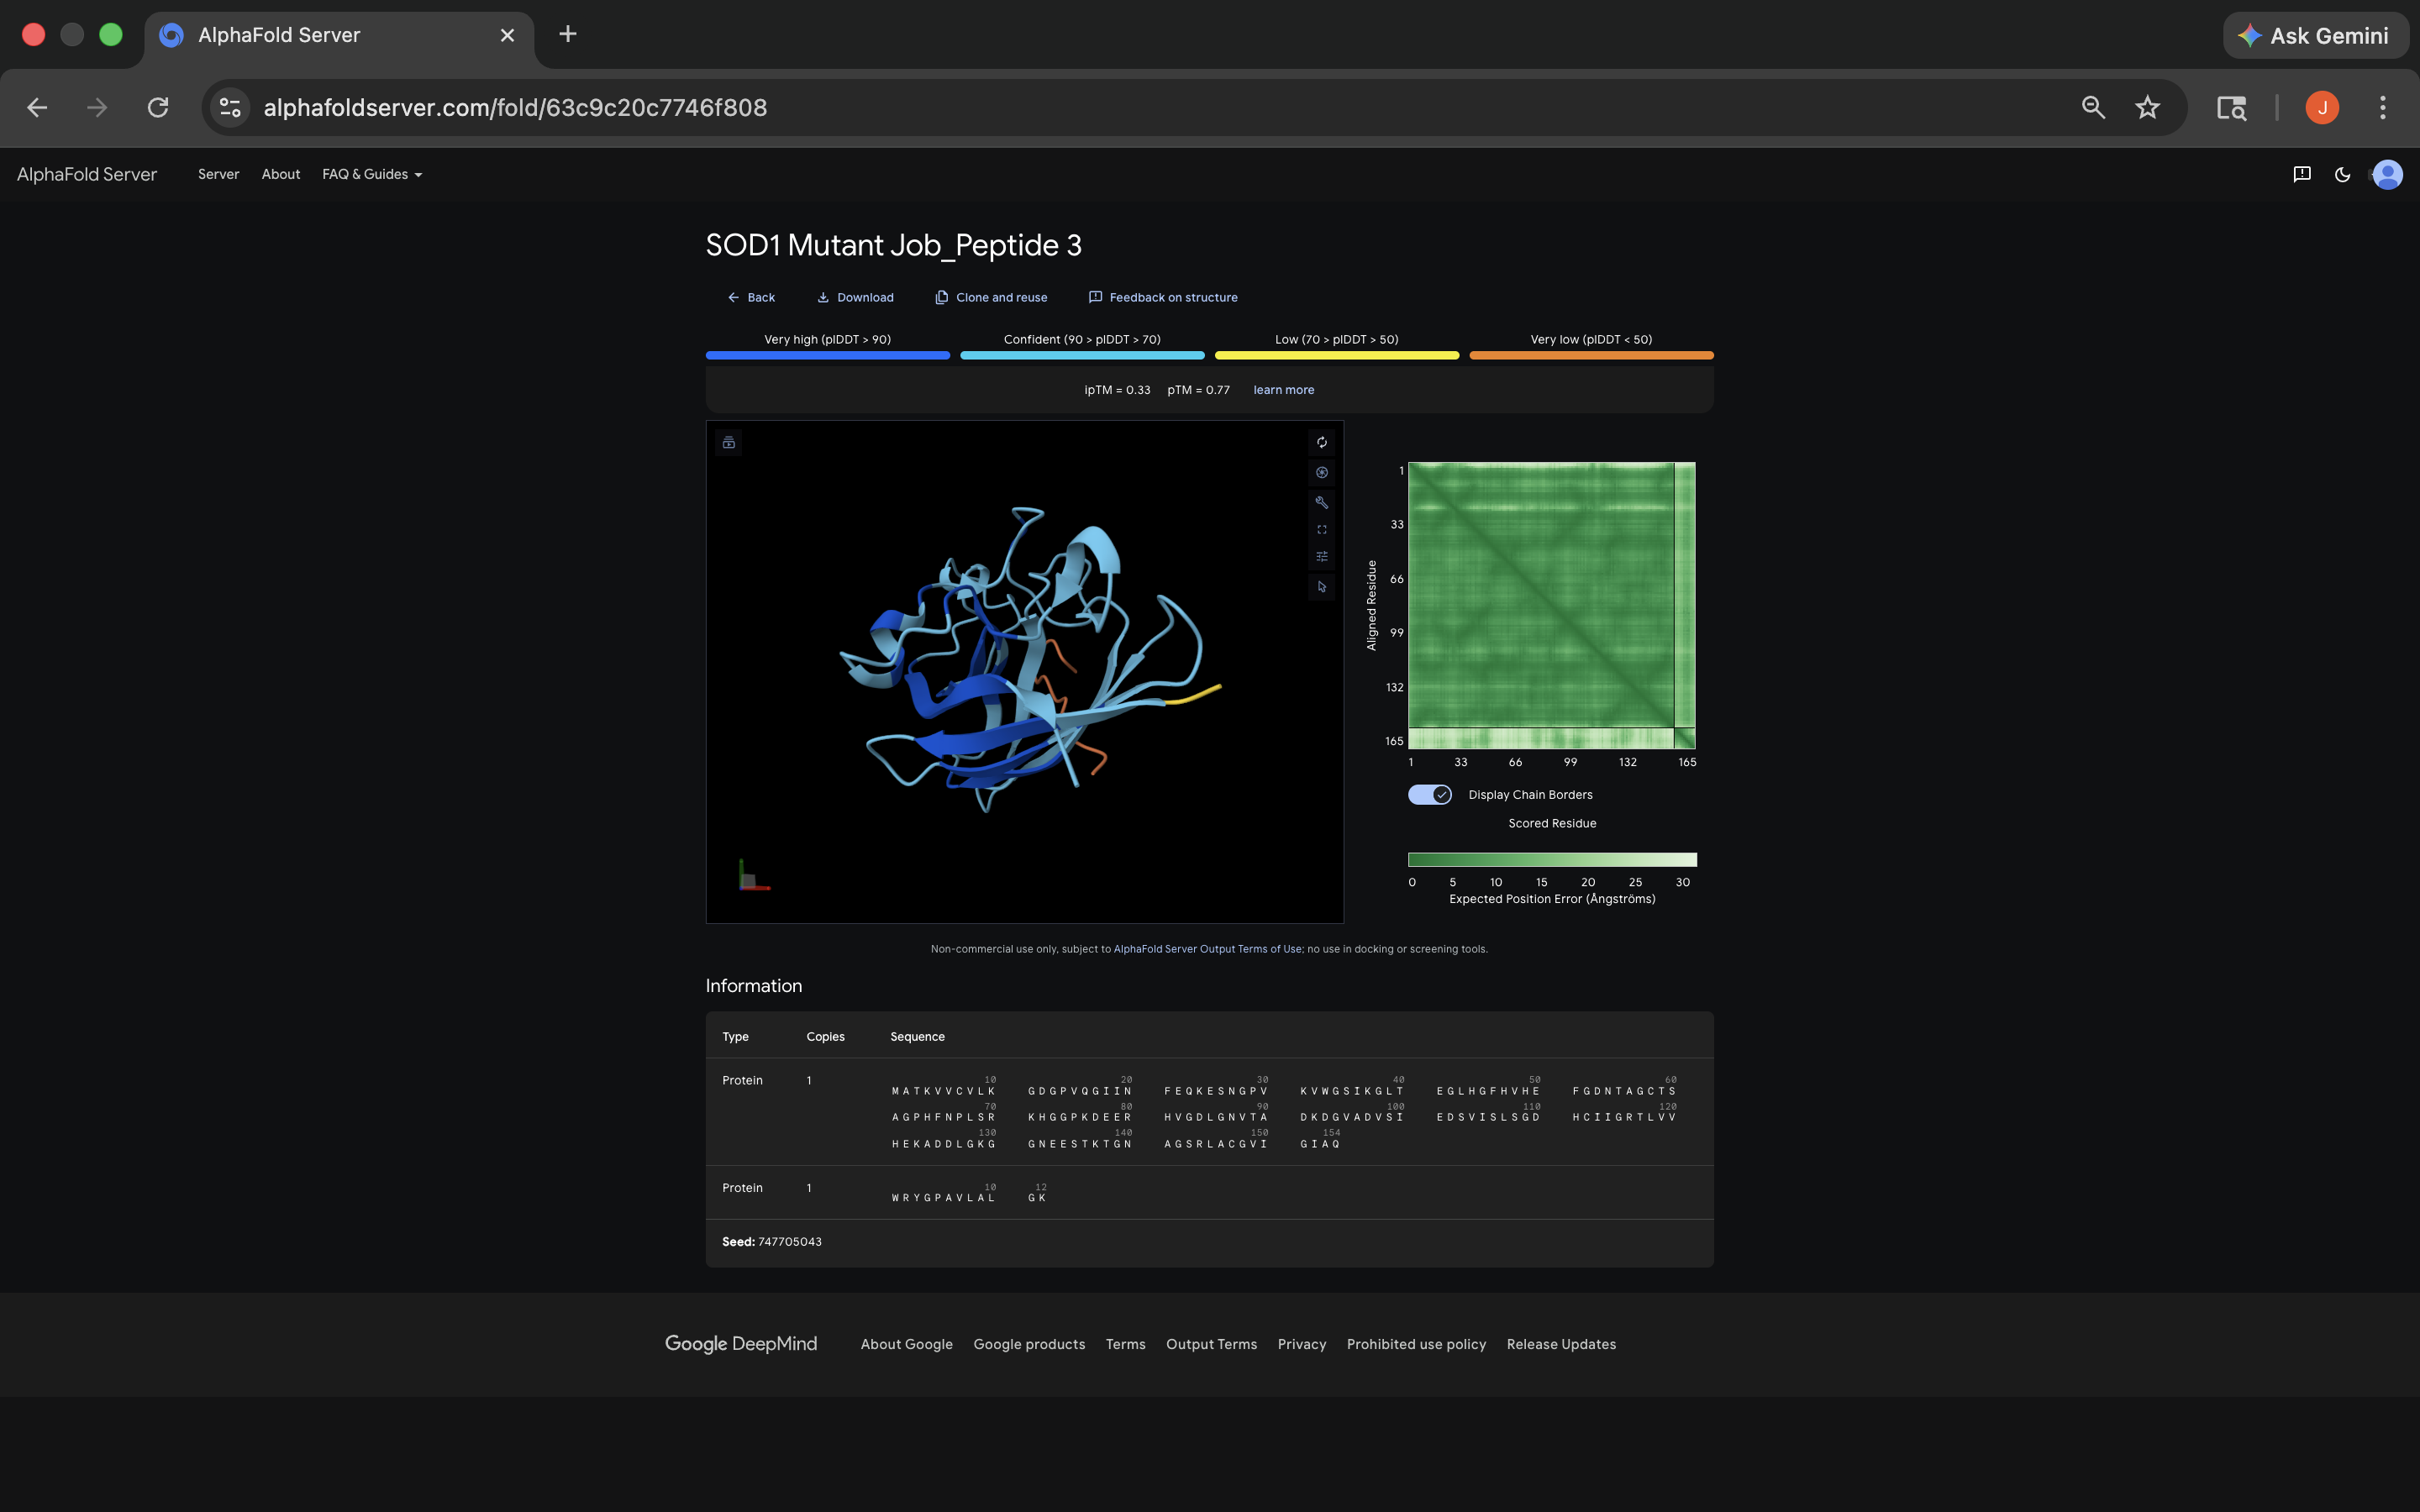Open the Chrome profile J avatar
The image size is (2420, 1512).
point(2322,107)
